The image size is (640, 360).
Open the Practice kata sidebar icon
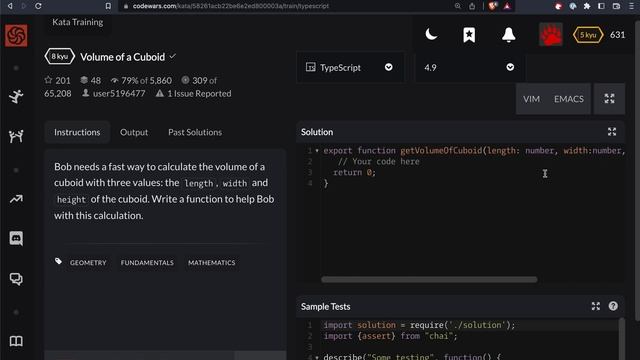16,96
